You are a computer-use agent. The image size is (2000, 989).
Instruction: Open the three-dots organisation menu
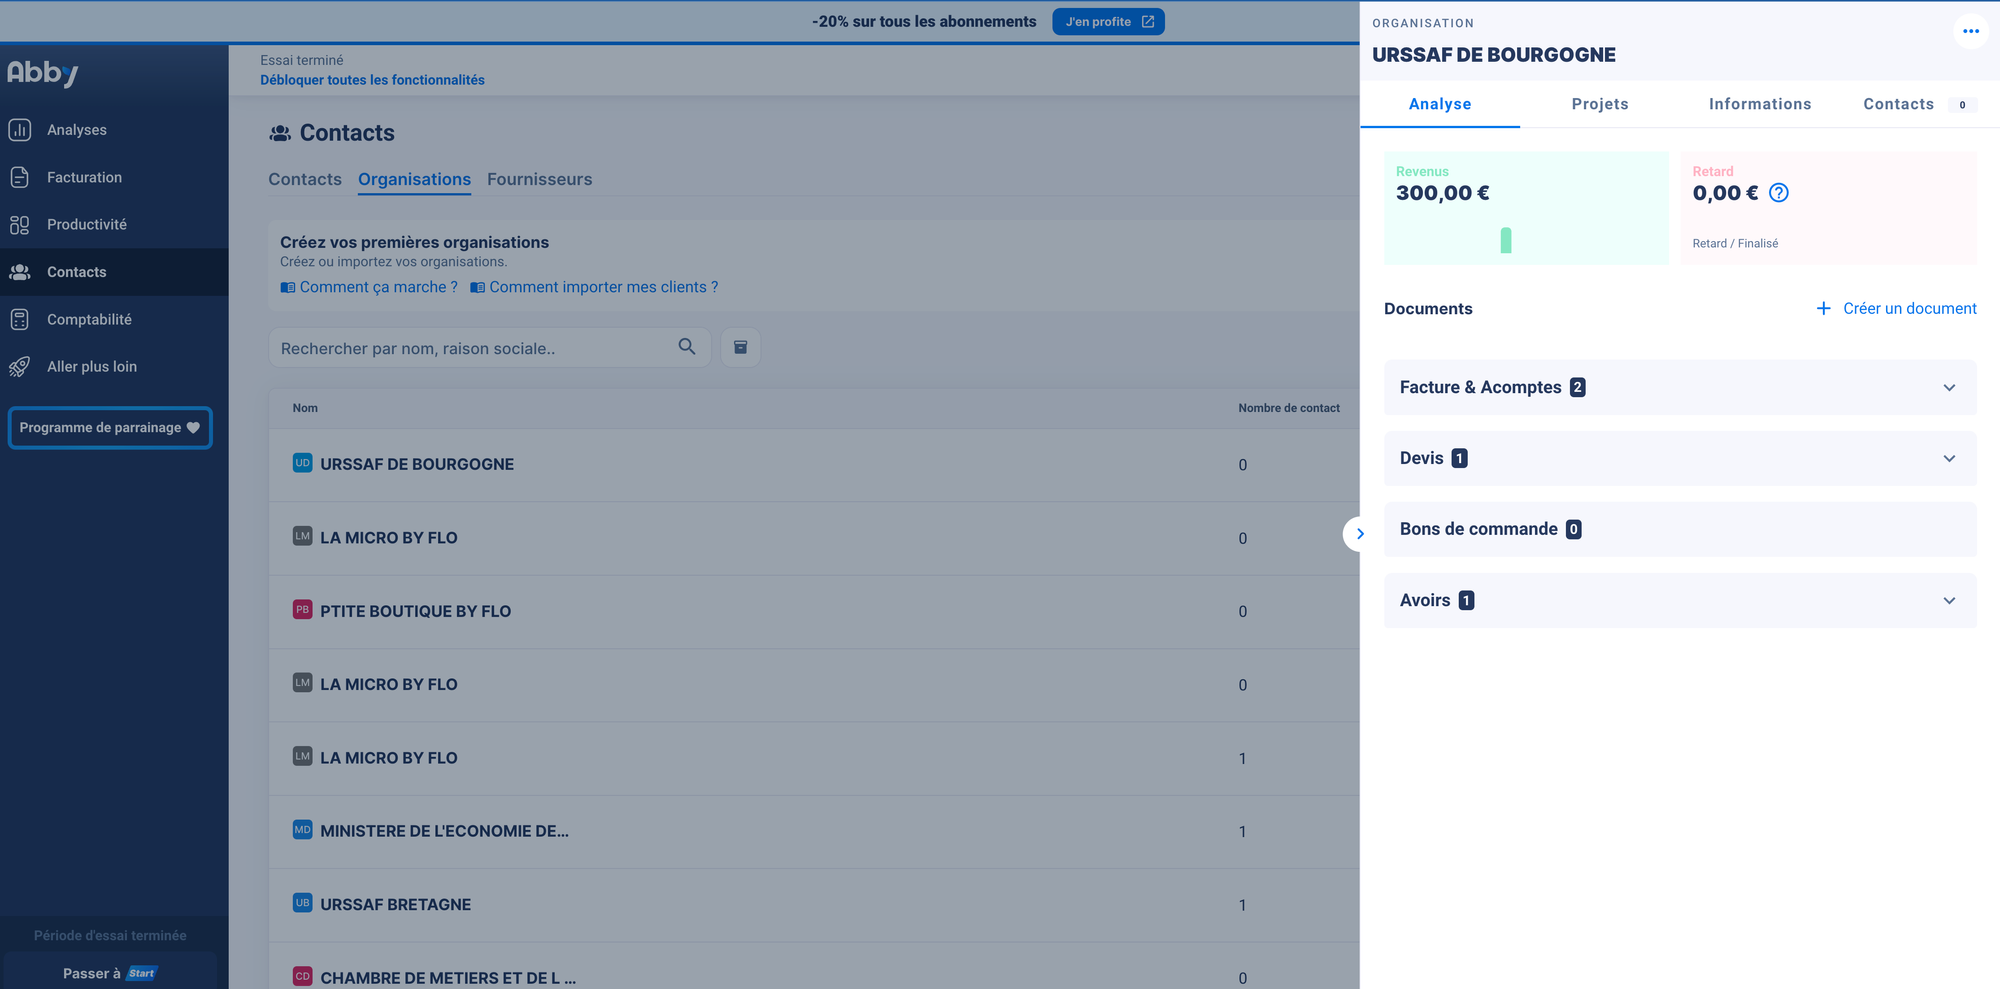click(x=1970, y=31)
